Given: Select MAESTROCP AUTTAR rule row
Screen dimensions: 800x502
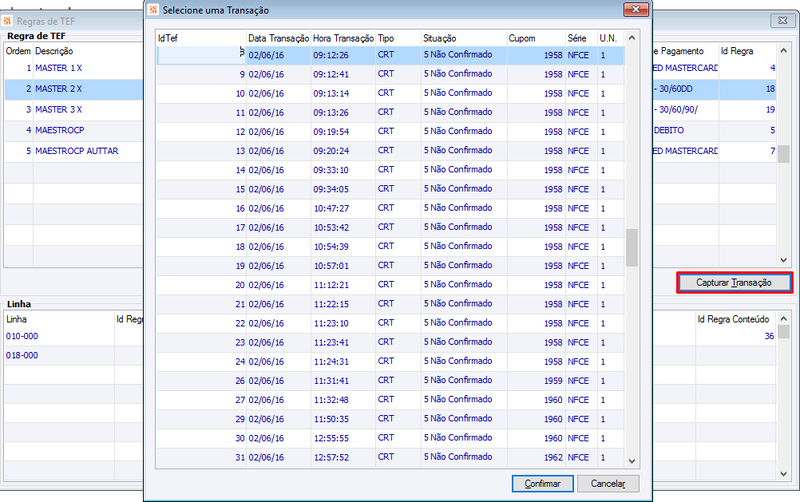Looking at the screenshot, I should (x=74, y=151).
